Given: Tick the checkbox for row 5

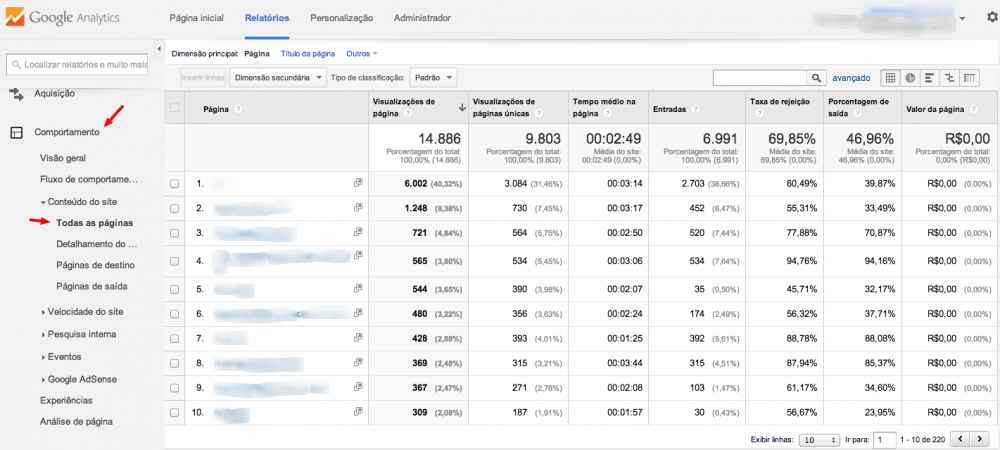Looking at the screenshot, I should [175, 288].
